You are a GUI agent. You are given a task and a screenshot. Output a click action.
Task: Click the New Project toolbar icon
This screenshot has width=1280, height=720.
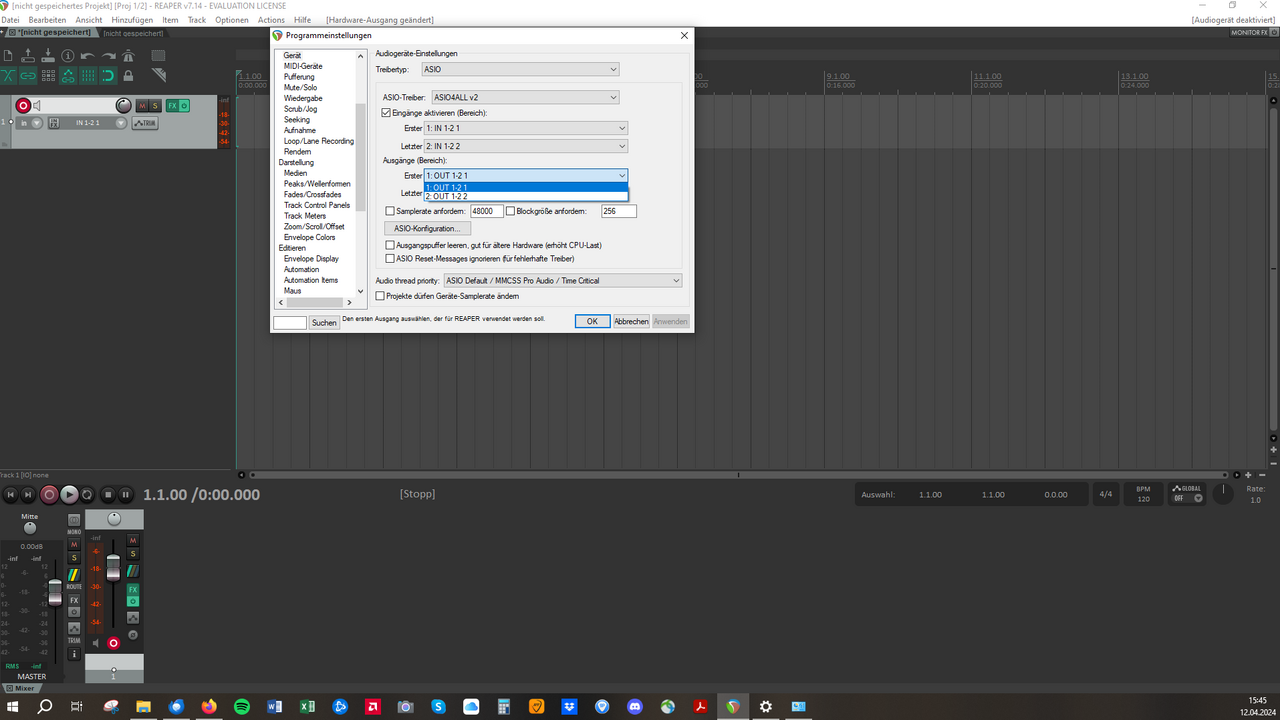tap(8, 56)
